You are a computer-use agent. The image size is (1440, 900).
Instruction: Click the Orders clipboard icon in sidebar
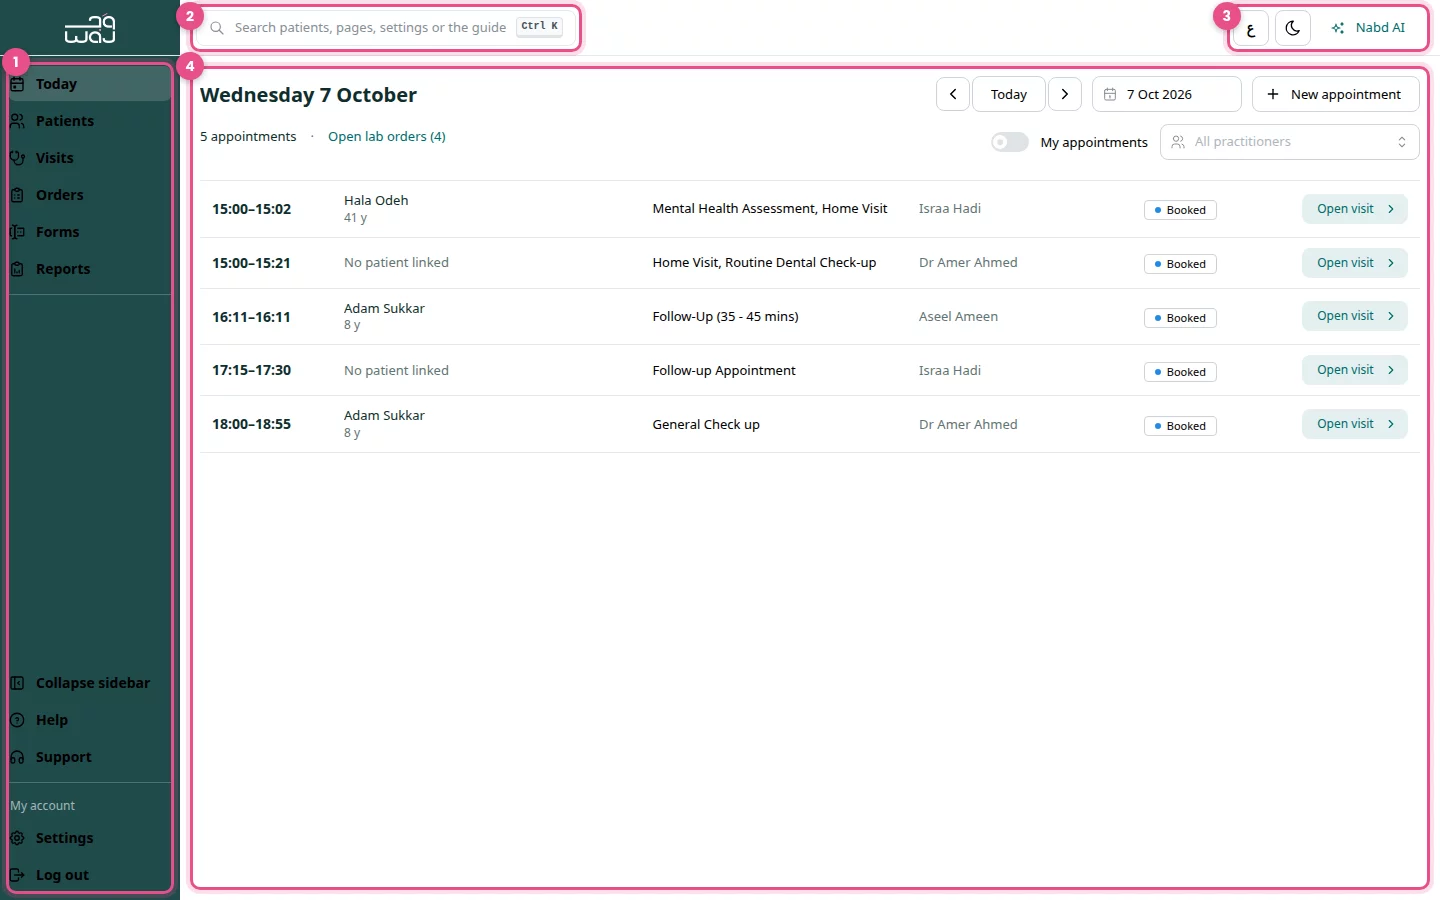[17, 195]
